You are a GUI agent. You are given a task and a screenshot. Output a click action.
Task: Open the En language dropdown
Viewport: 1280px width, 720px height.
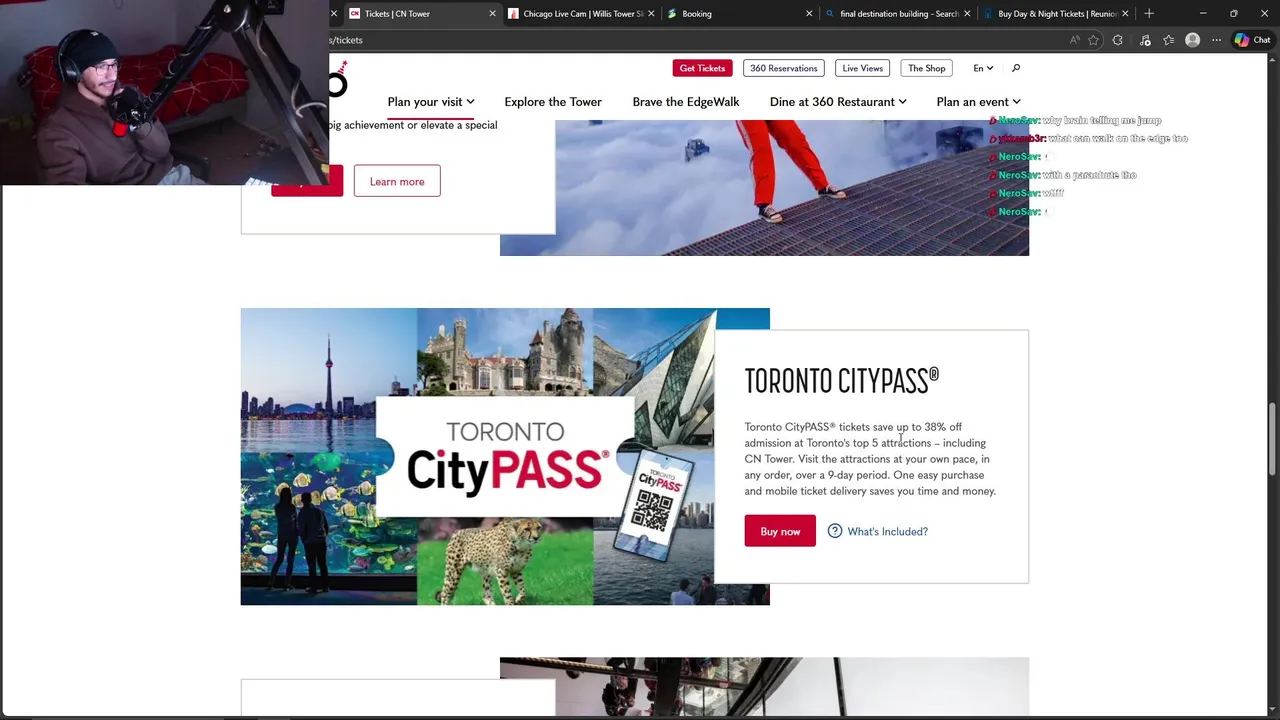click(983, 68)
